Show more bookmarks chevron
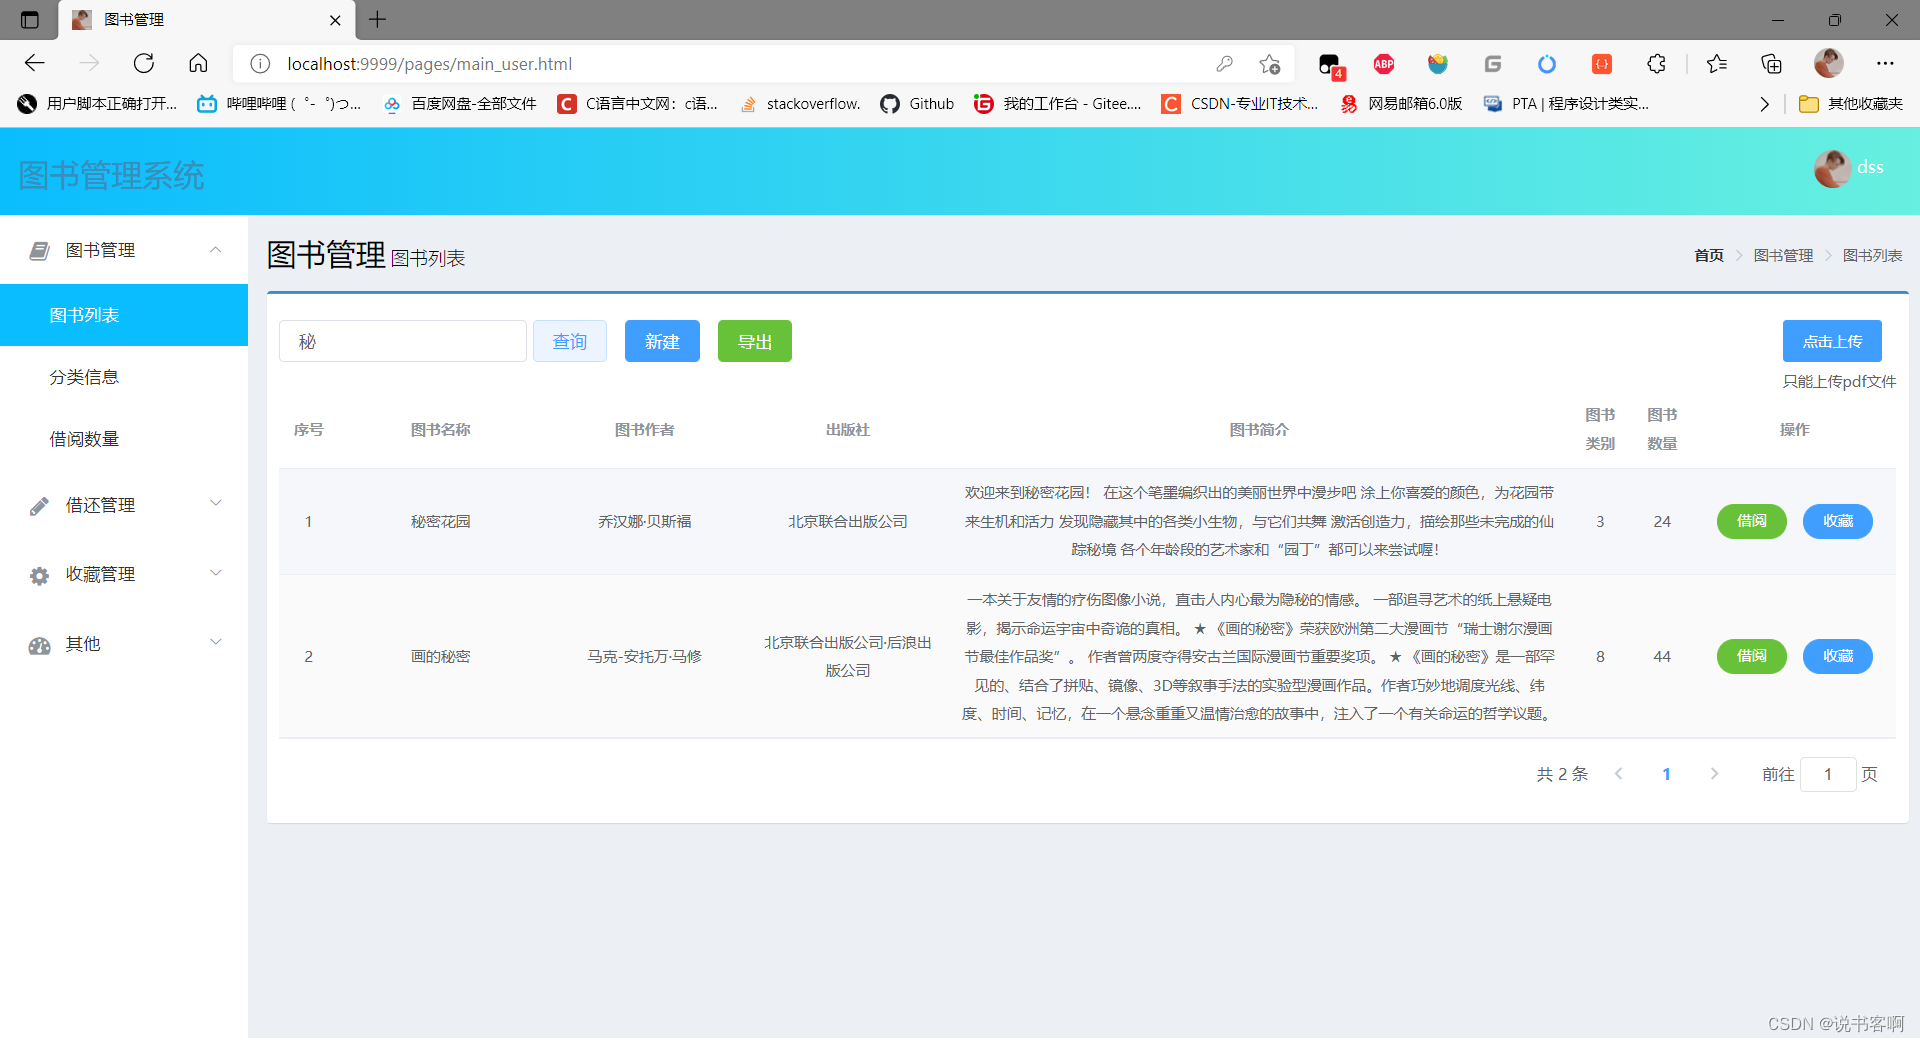Image resolution: width=1920 pixels, height=1042 pixels. click(1764, 104)
